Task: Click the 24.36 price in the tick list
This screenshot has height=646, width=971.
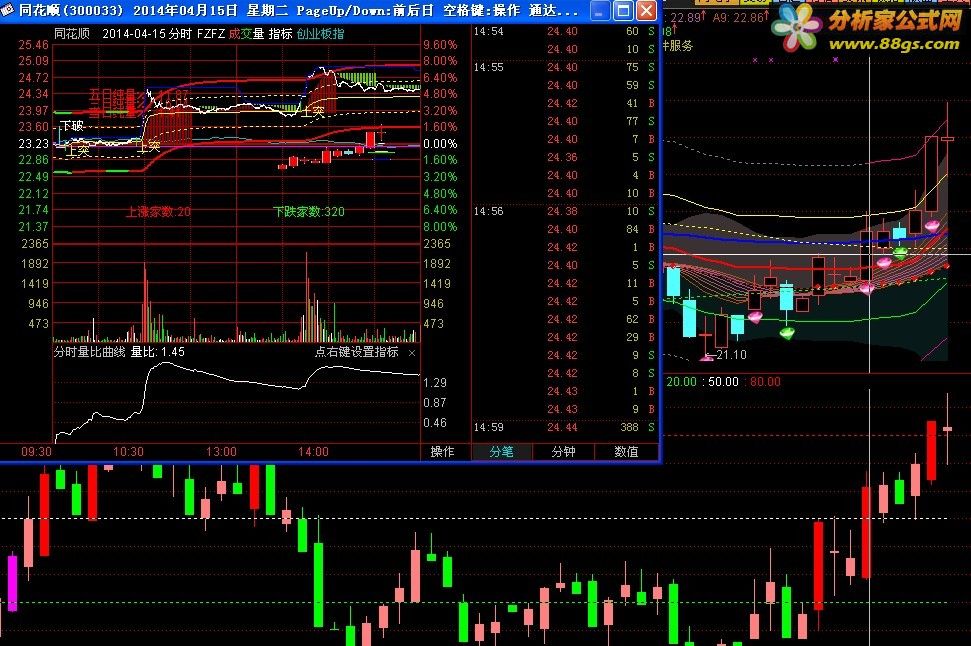Action: tap(562, 157)
